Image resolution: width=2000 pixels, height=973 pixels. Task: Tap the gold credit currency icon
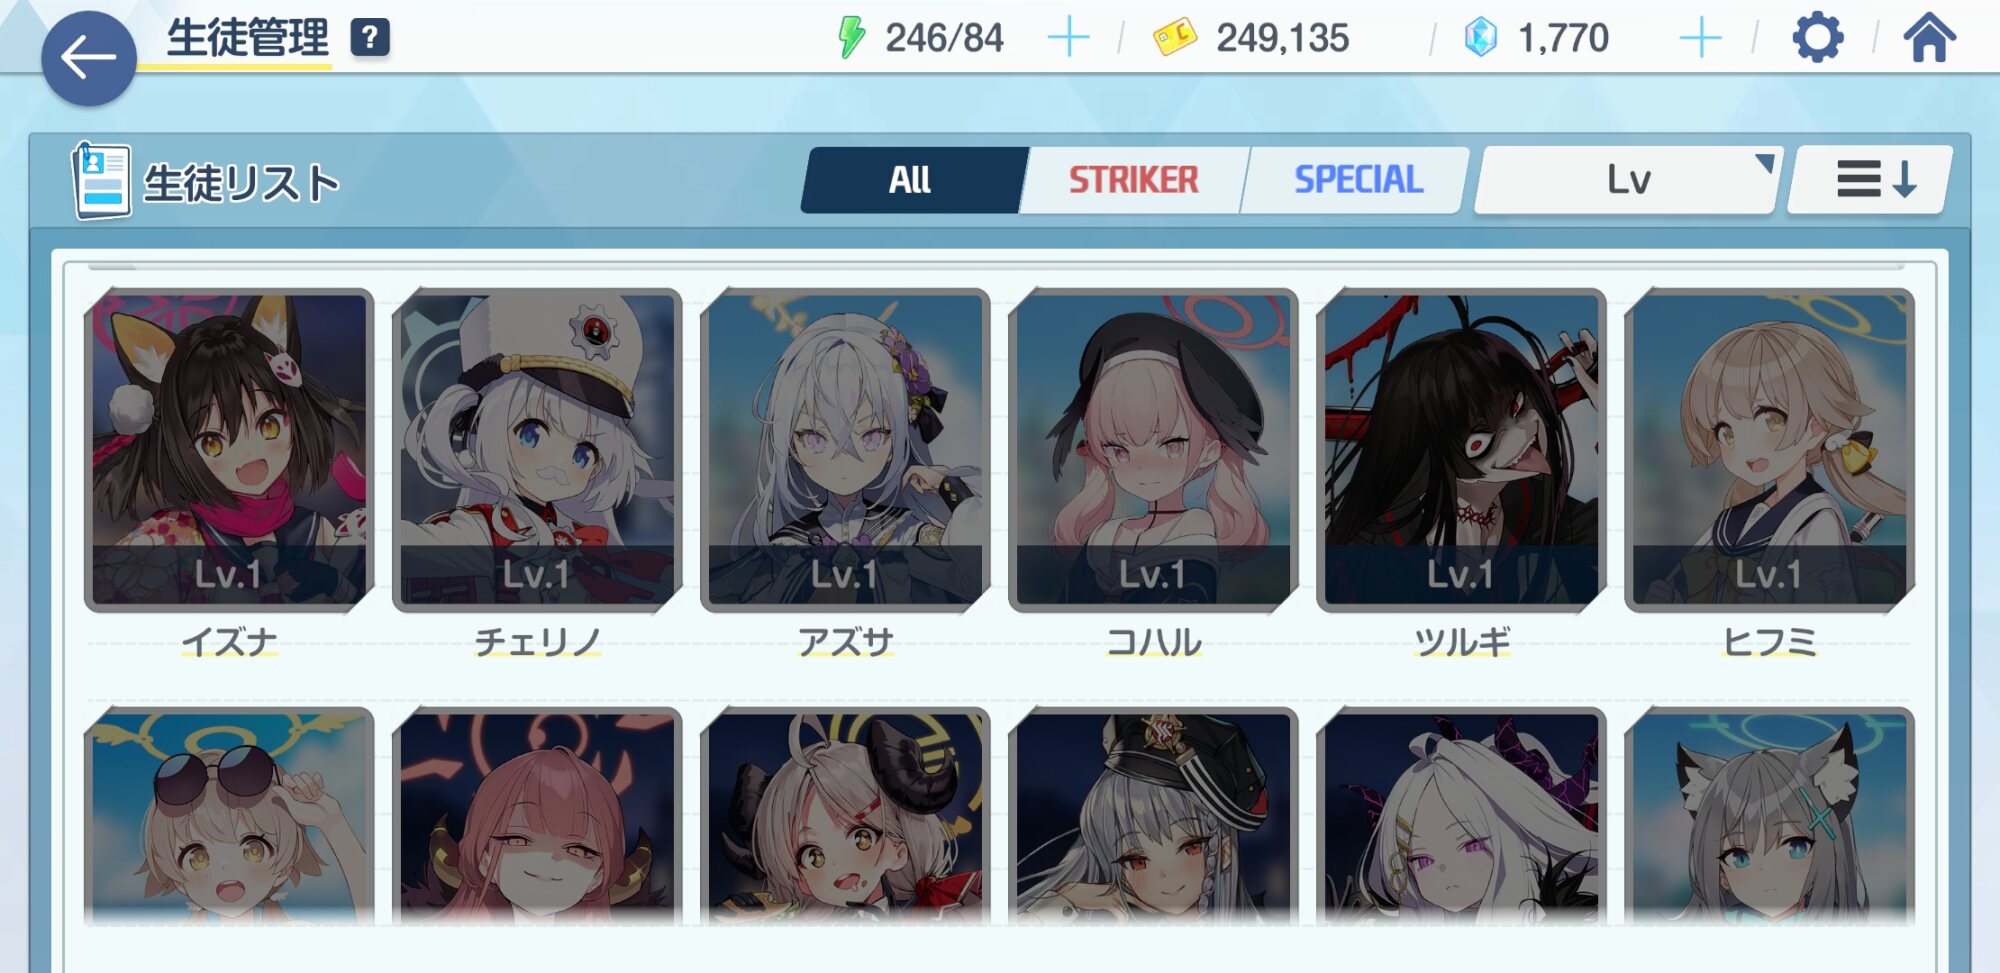[1175, 38]
